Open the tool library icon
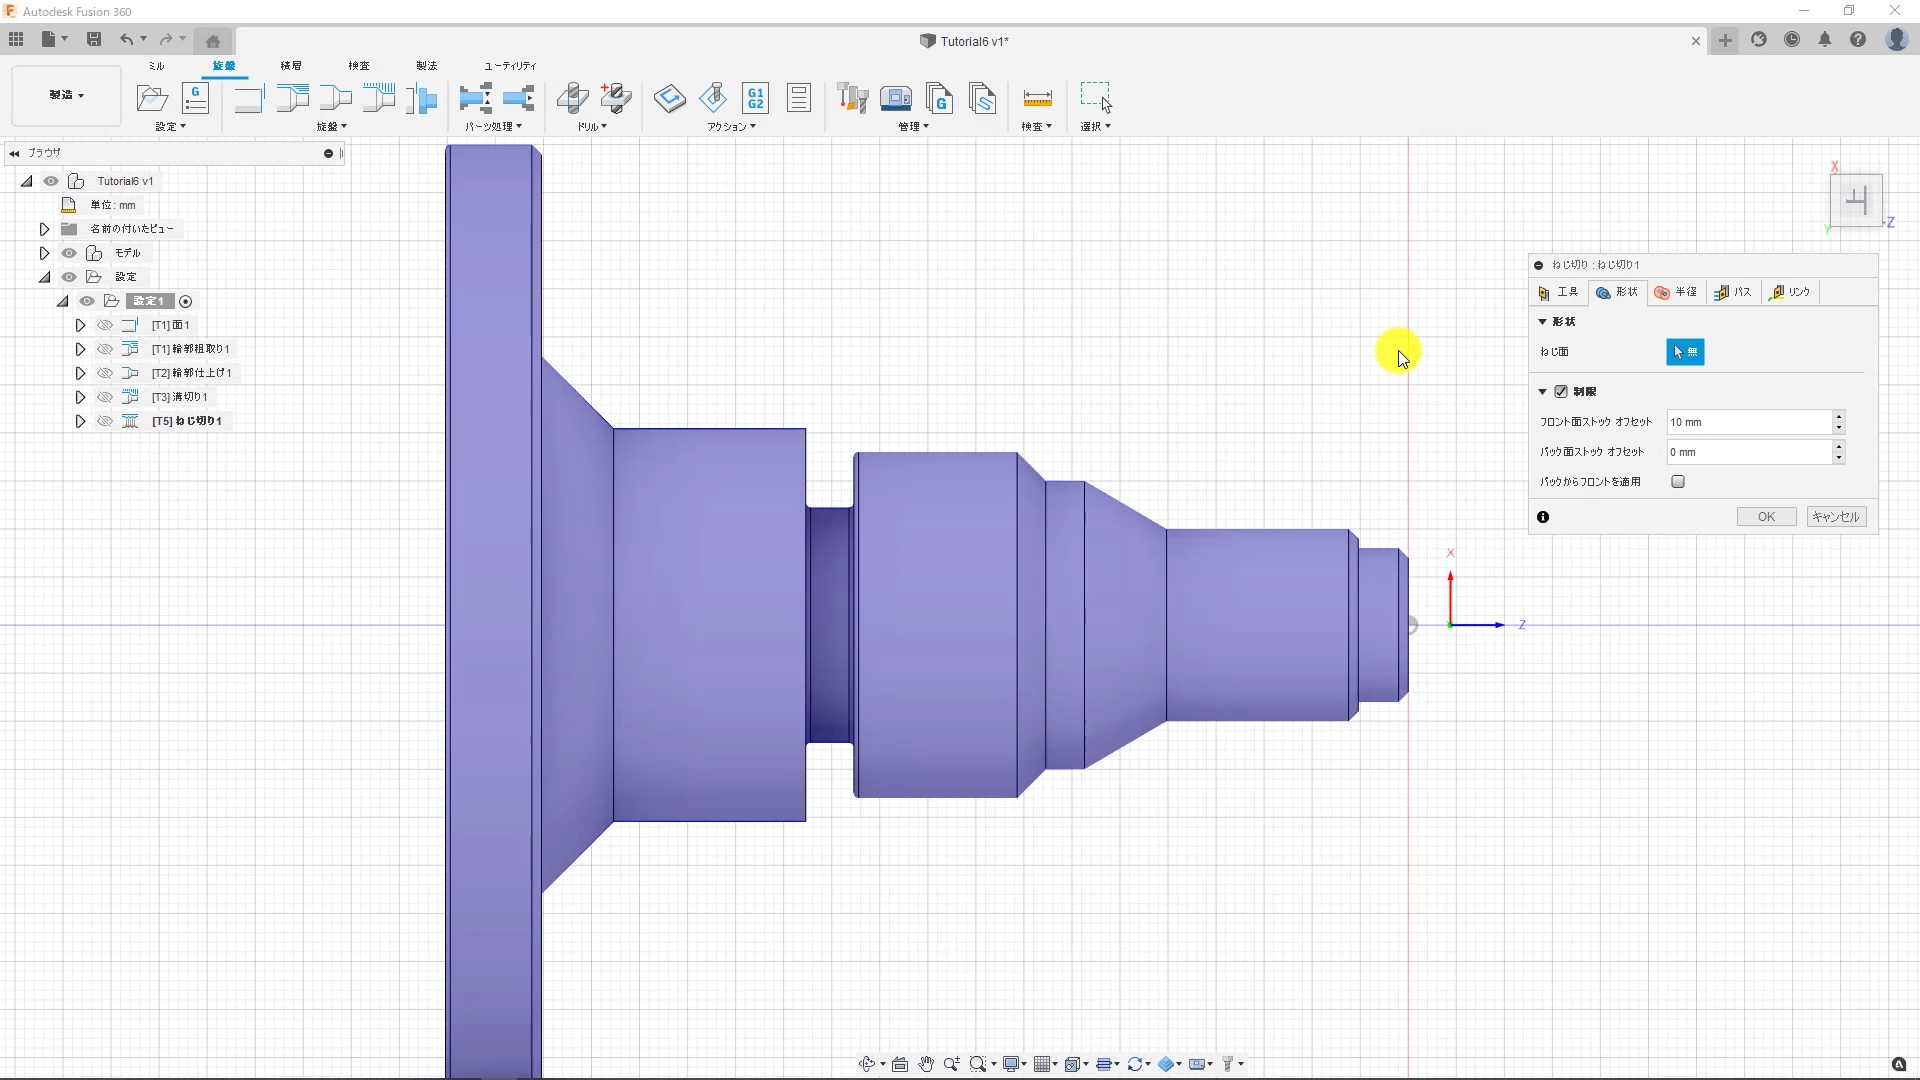Image resolution: width=1920 pixels, height=1080 pixels. point(852,98)
